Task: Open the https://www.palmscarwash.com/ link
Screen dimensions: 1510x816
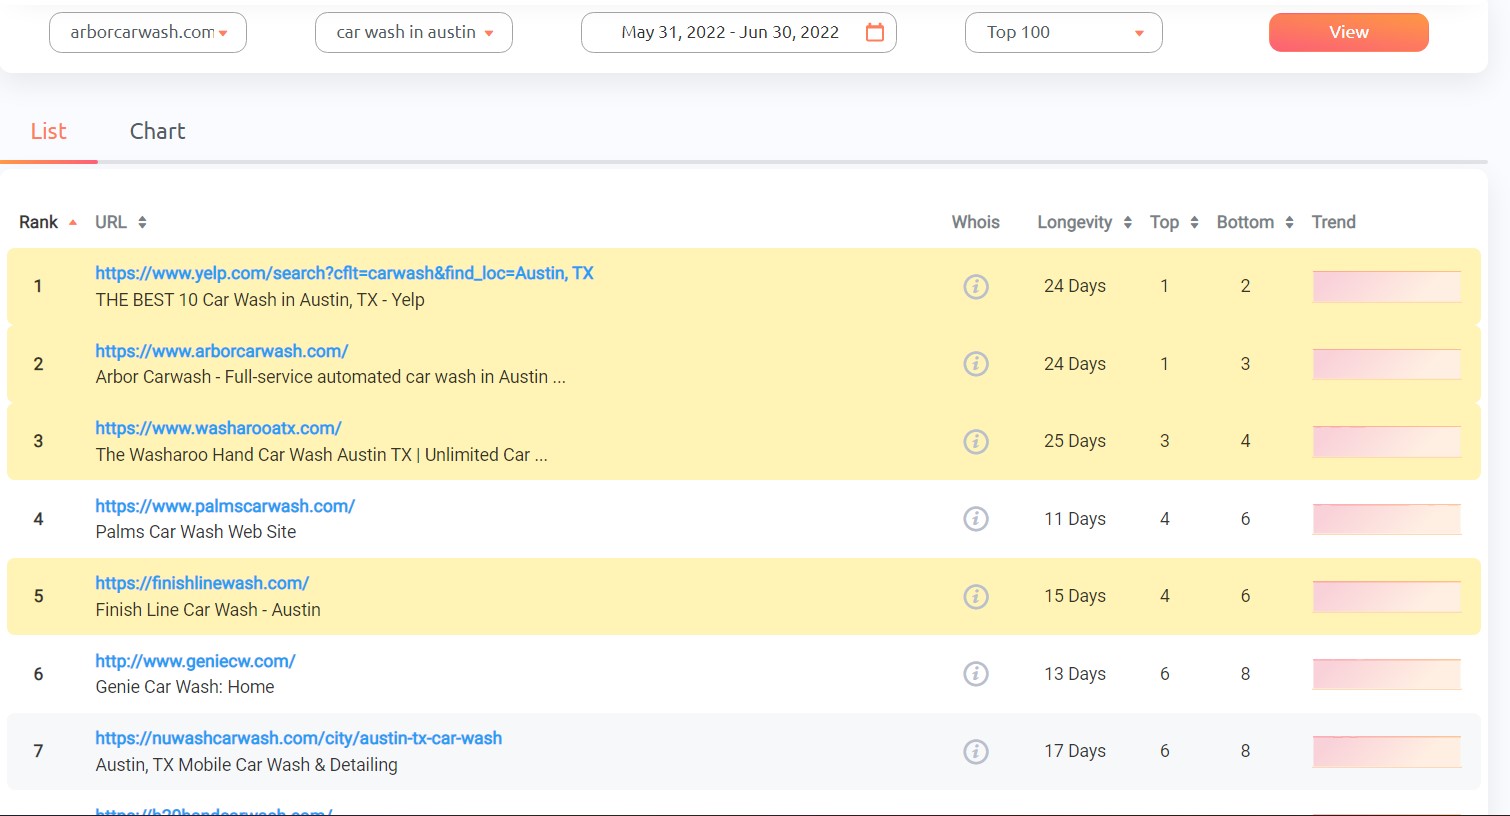Action: [225, 506]
